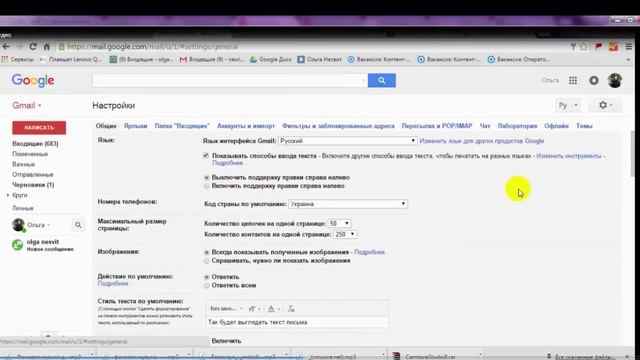Open the Важные folder
Image resolution: width=640 pixels, height=360 pixels.
(23, 164)
